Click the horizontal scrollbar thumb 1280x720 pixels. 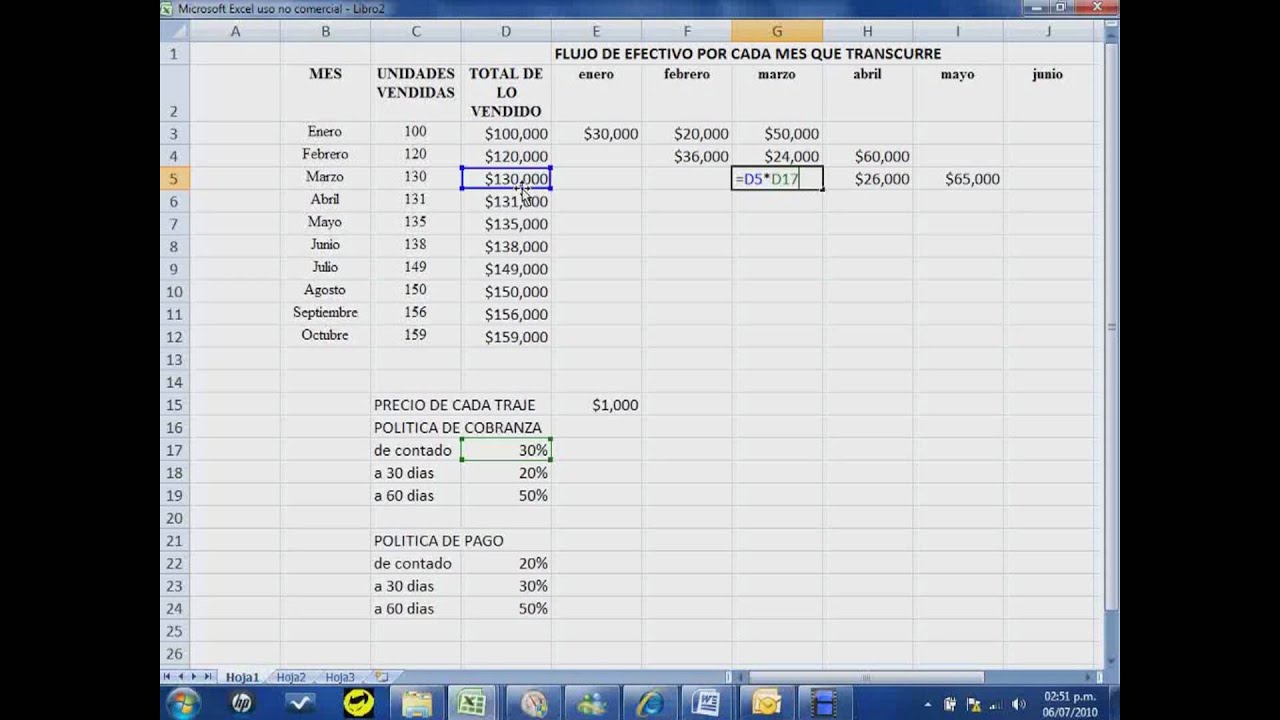point(866,677)
